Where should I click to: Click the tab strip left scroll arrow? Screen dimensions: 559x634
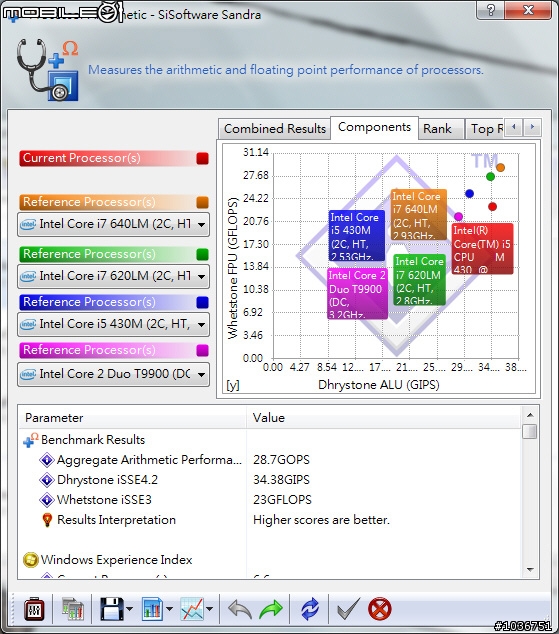pos(514,127)
